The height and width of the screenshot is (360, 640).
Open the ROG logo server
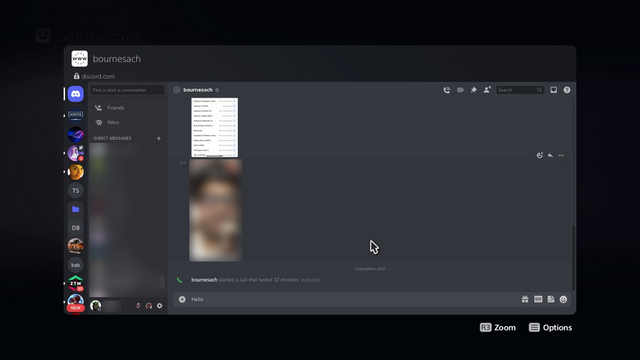76,134
